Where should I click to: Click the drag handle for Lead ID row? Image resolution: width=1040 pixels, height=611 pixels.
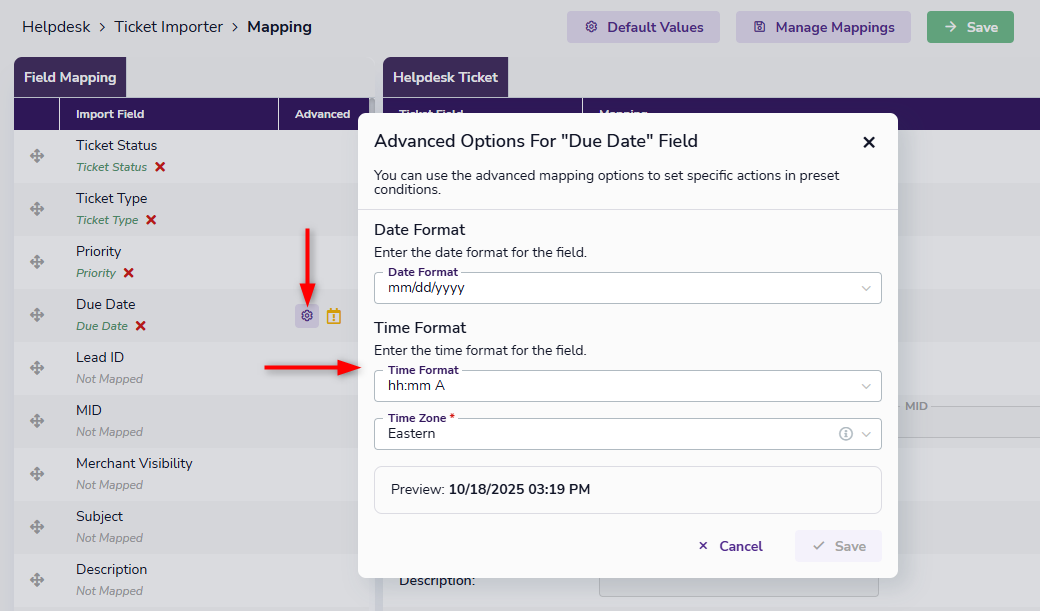[37, 368]
